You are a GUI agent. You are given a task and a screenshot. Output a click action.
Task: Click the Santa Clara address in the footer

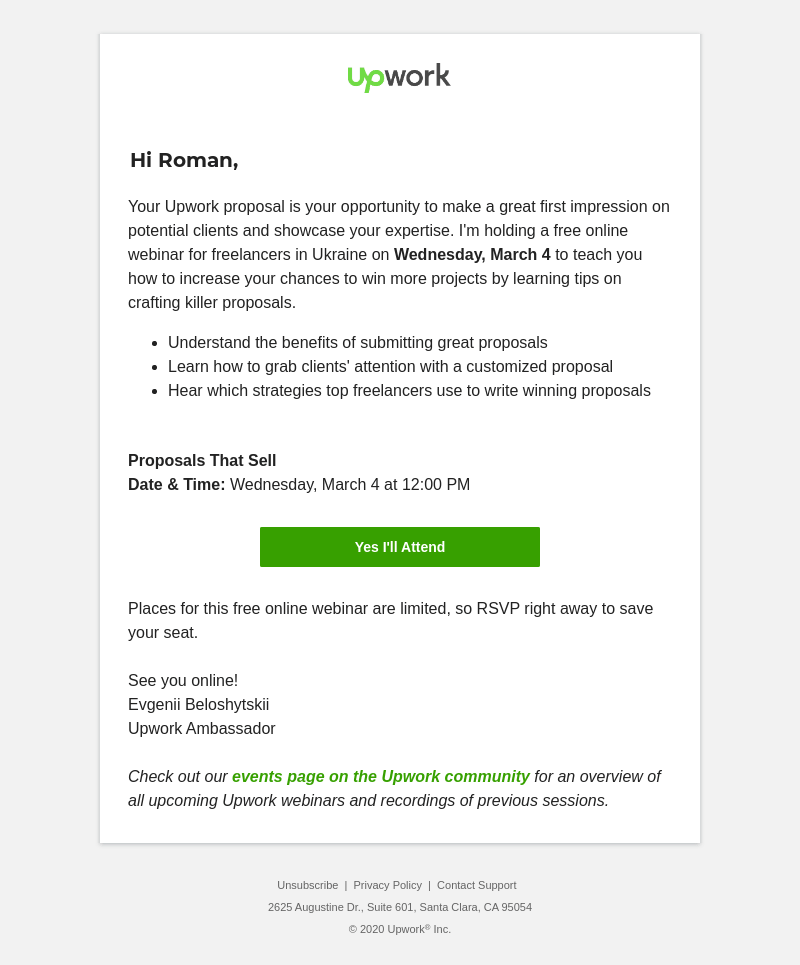(x=399, y=907)
